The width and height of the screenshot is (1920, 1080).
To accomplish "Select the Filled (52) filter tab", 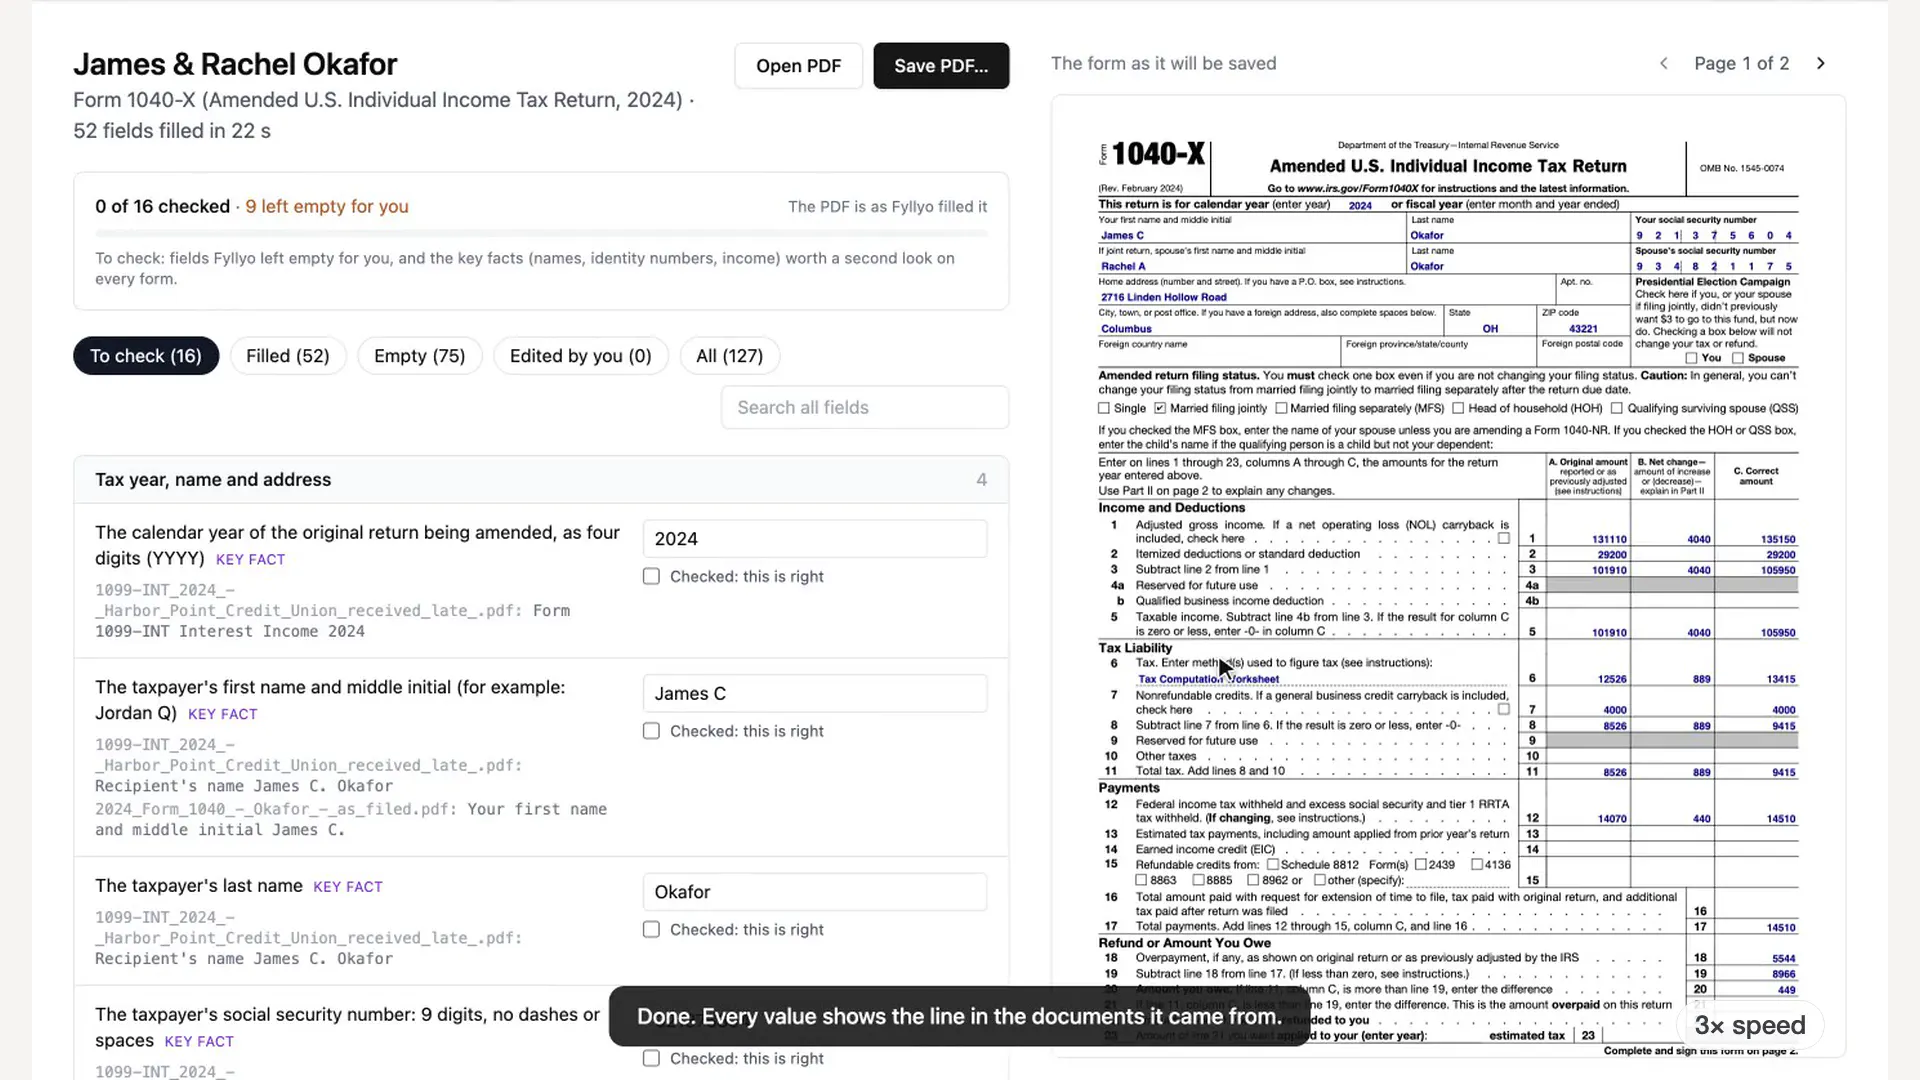I will (288, 356).
